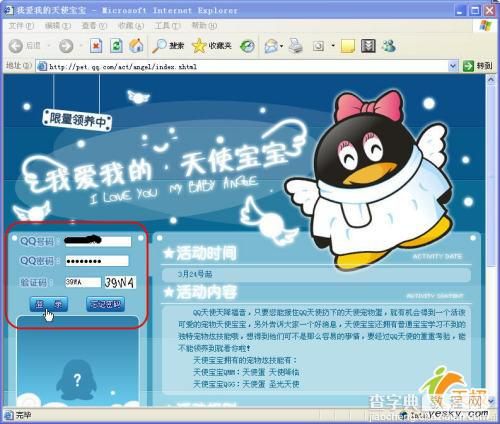Expand the Edit icon dropdown arrow
500x424 pixels.
point(333,45)
